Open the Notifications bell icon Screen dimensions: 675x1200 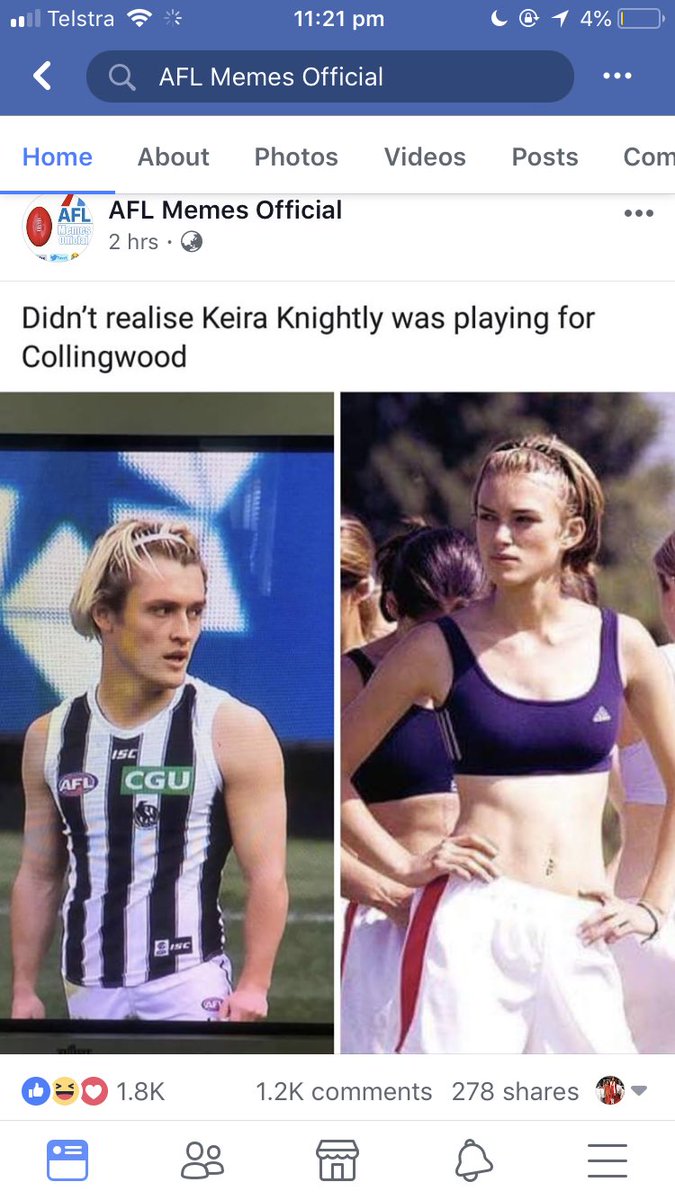(474, 1161)
